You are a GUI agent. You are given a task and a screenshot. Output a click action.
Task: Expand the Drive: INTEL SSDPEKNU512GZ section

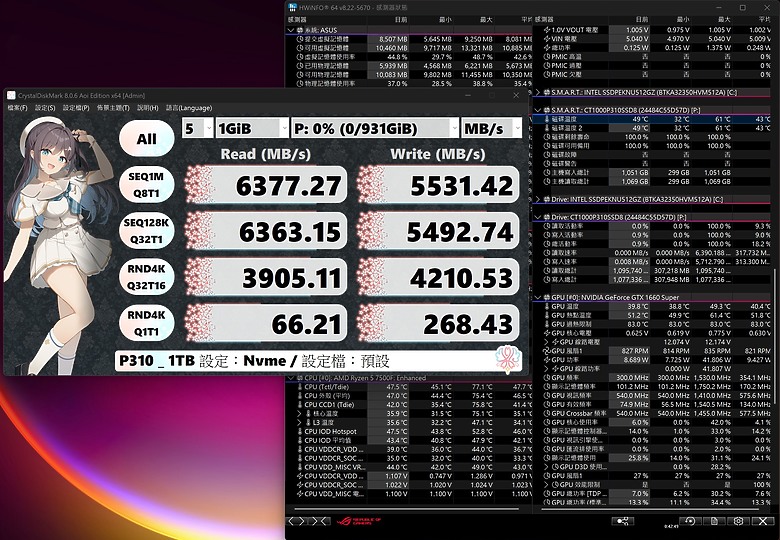pos(538,199)
